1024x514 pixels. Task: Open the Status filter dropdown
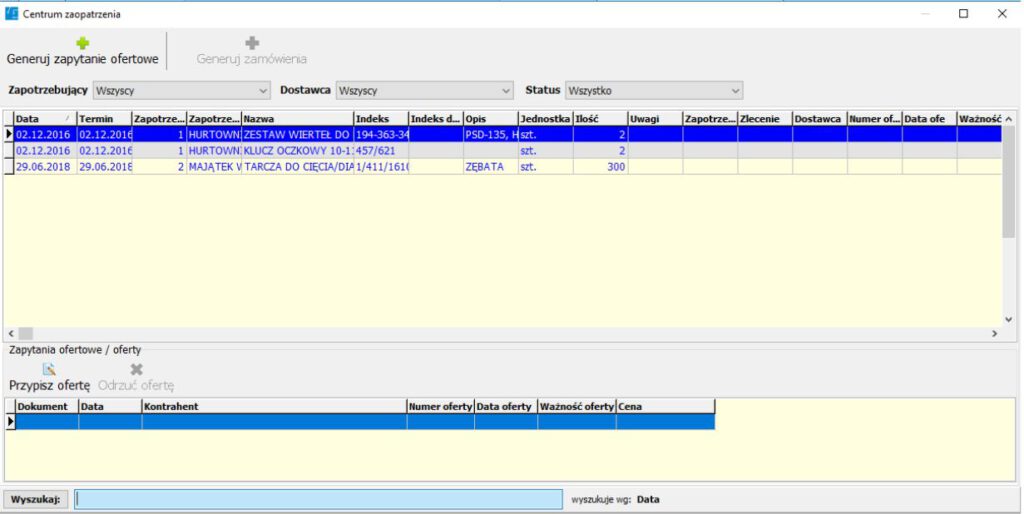(654, 90)
